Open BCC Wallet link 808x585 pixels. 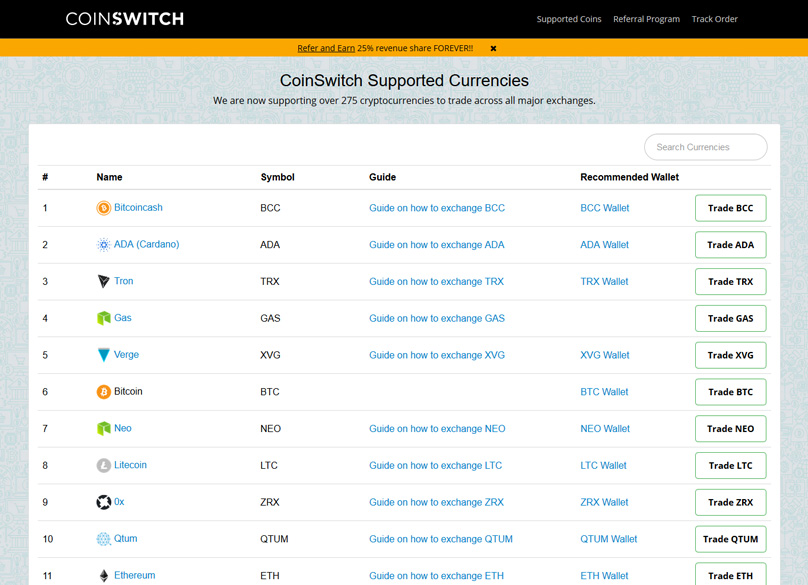point(605,208)
